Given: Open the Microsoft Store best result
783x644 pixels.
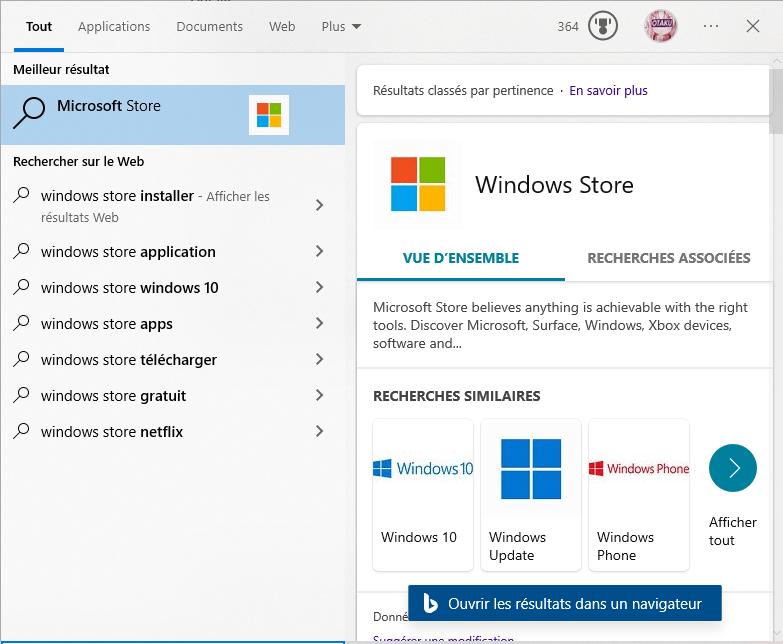Looking at the screenshot, I should [173, 115].
